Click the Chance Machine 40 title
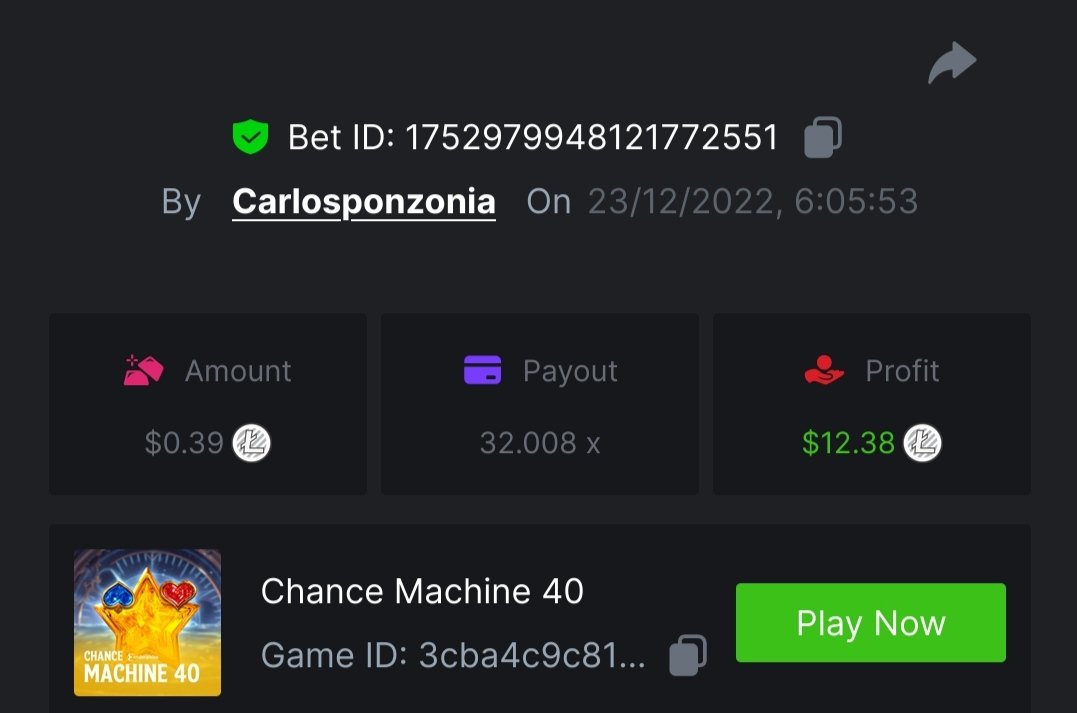The width and height of the screenshot is (1077, 713). 422,591
